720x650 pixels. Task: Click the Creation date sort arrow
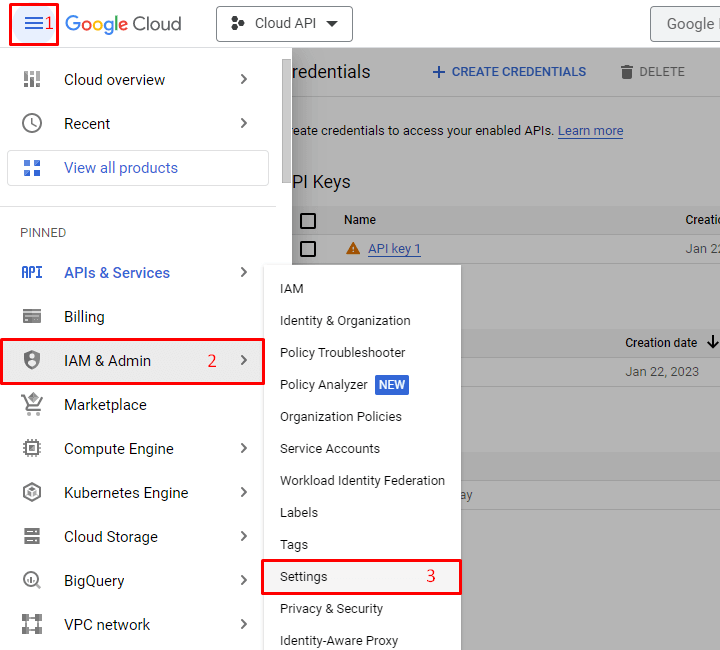tap(712, 342)
